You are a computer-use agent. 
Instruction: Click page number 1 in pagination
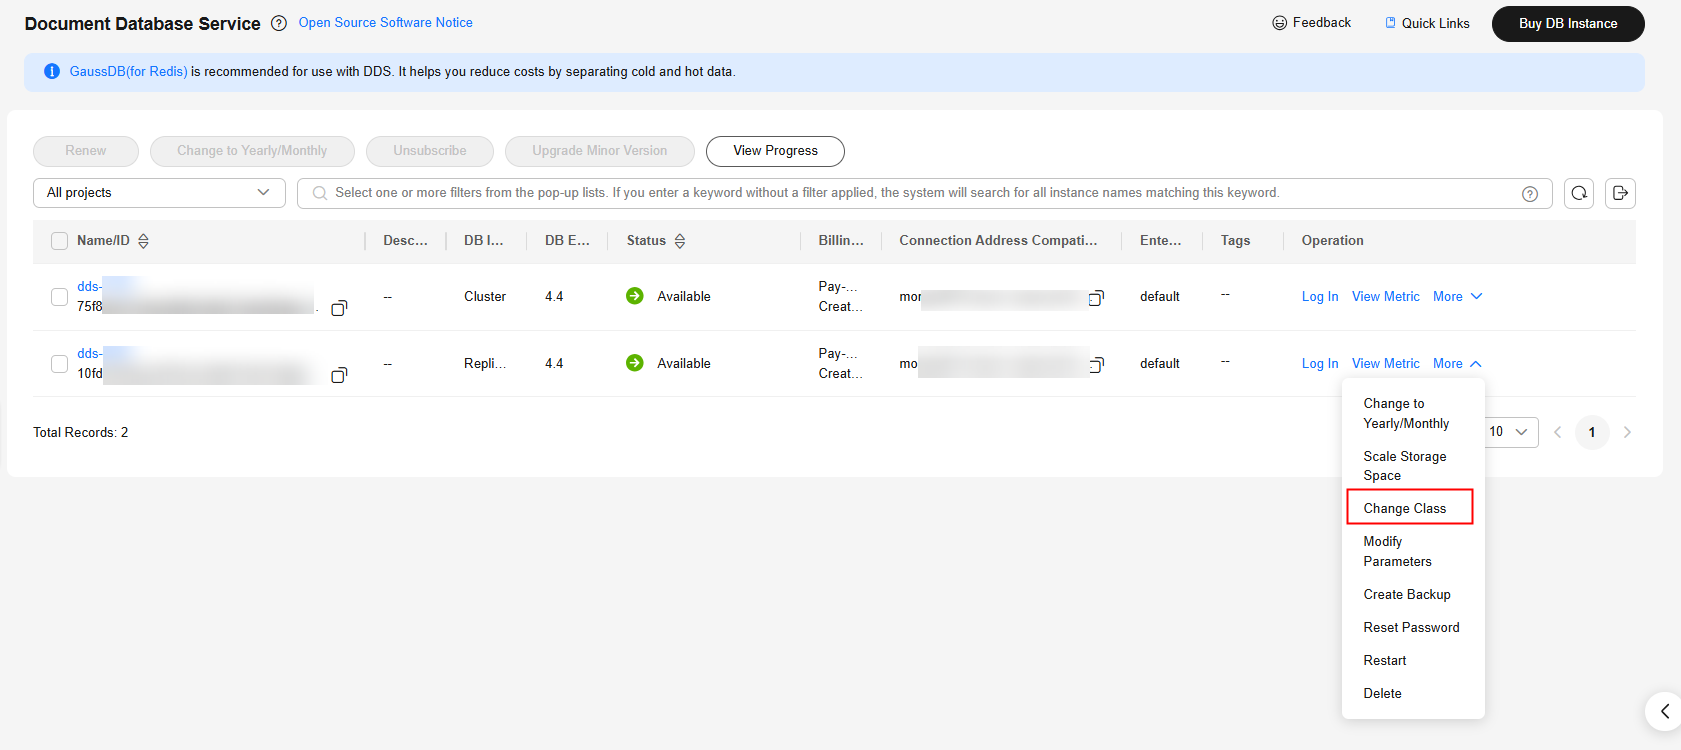[1592, 432]
